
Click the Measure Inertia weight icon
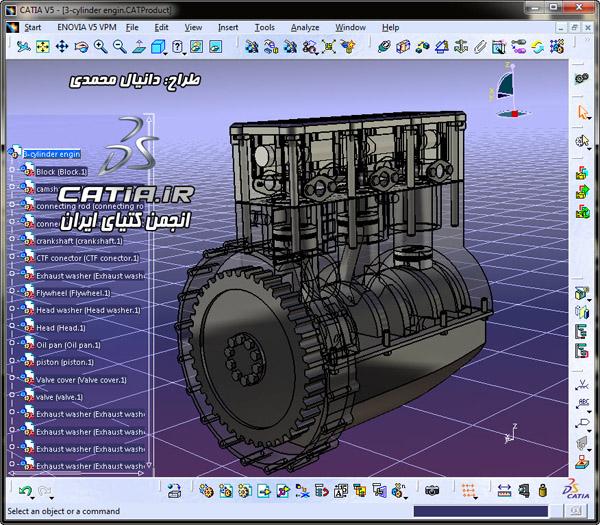click(x=543, y=490)
